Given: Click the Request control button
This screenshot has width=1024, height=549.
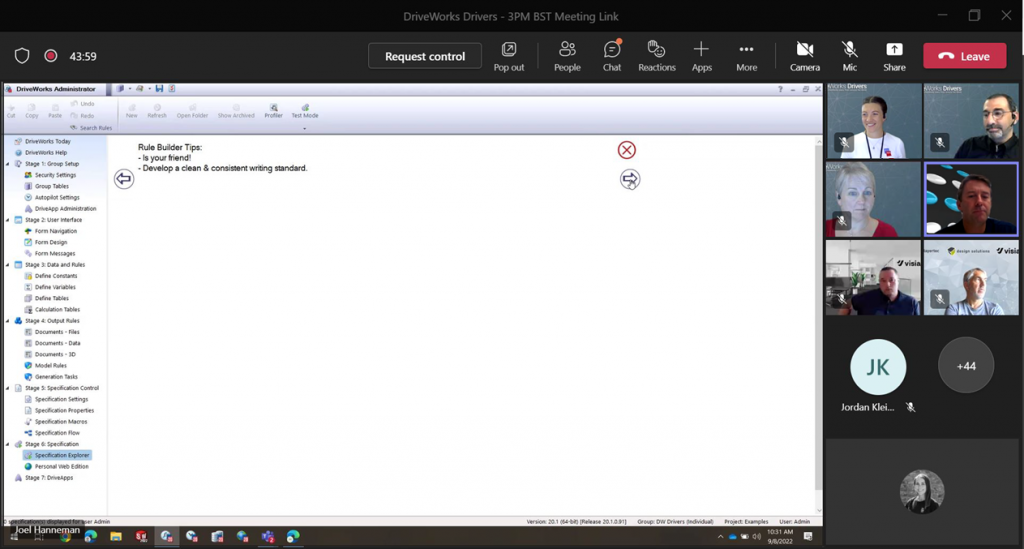Looking at the screenshot, I should (424, 56).
